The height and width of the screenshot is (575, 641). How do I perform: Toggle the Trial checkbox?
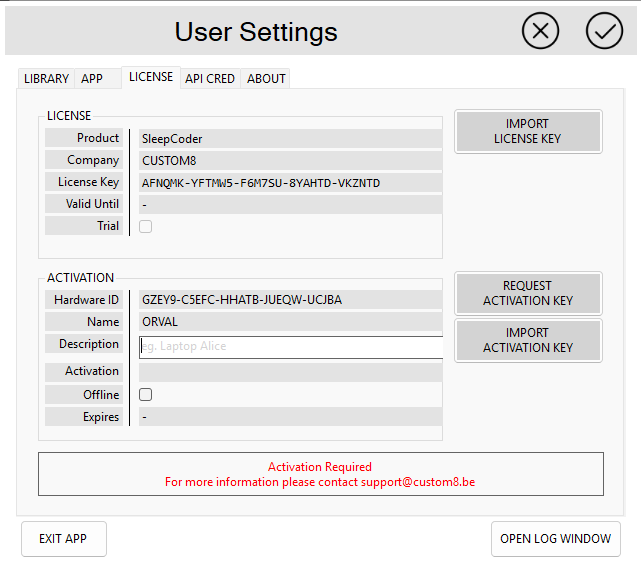146,227
